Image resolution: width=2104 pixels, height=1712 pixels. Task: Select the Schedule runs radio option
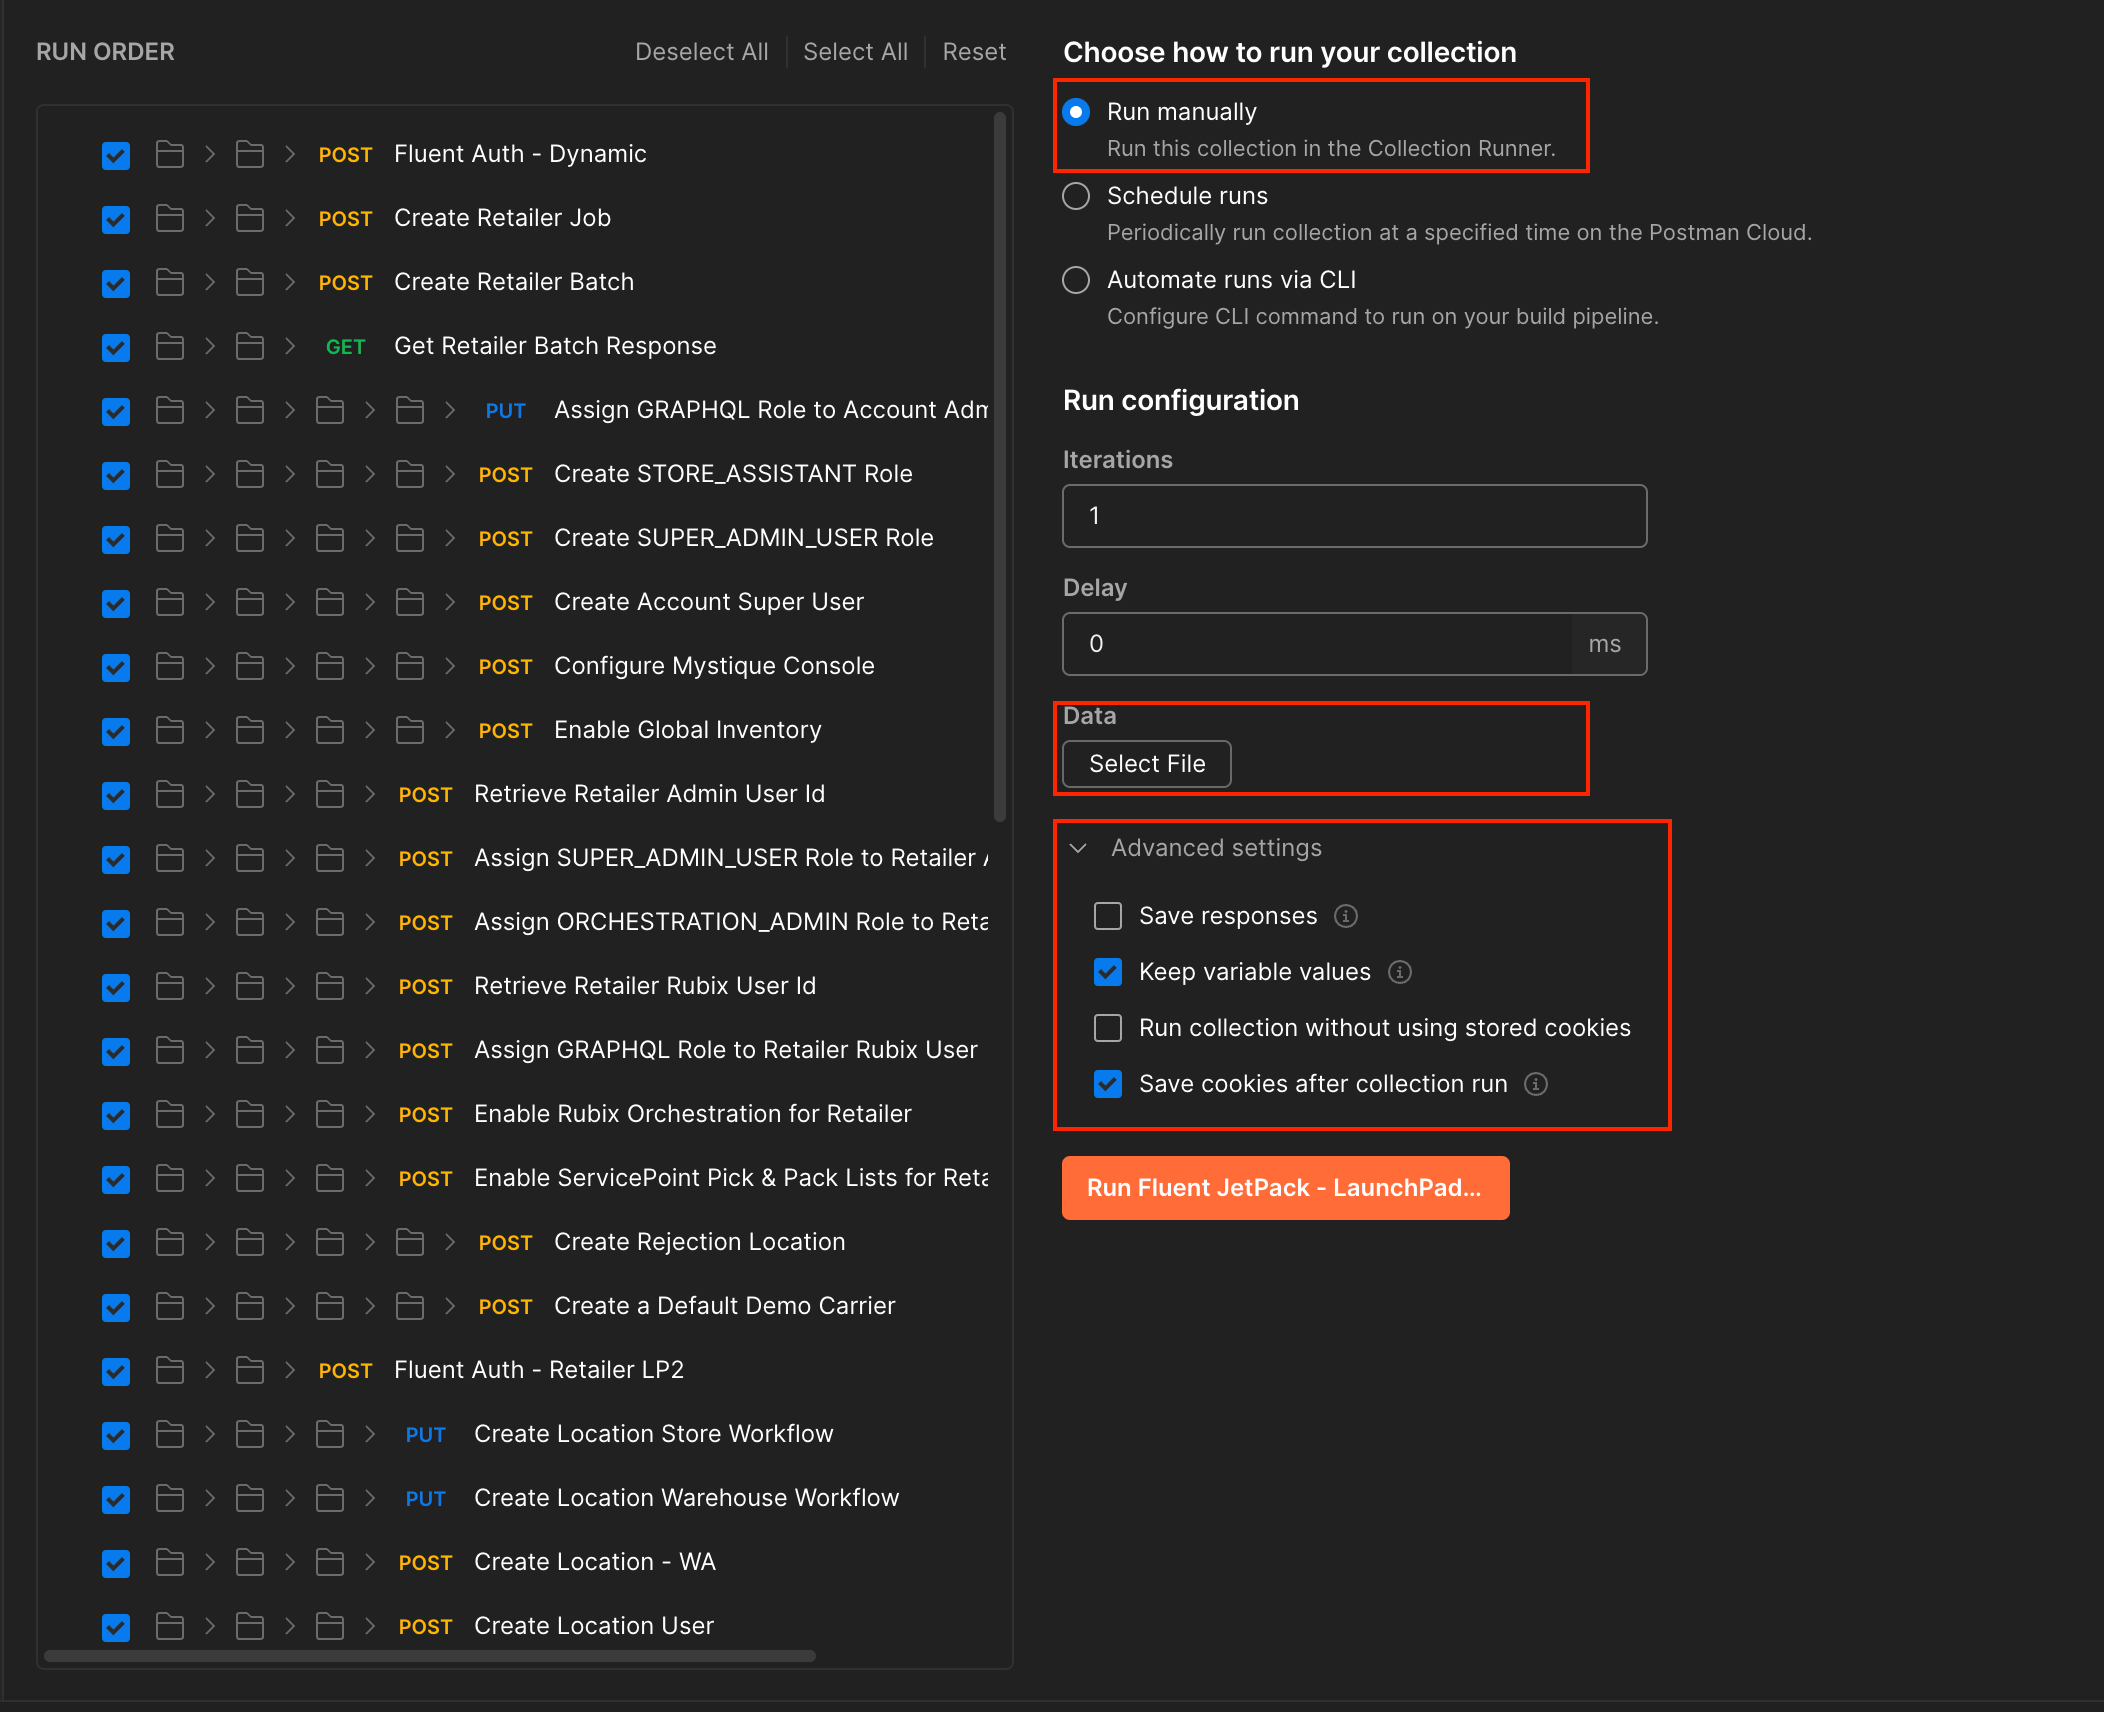[1076, 196]
